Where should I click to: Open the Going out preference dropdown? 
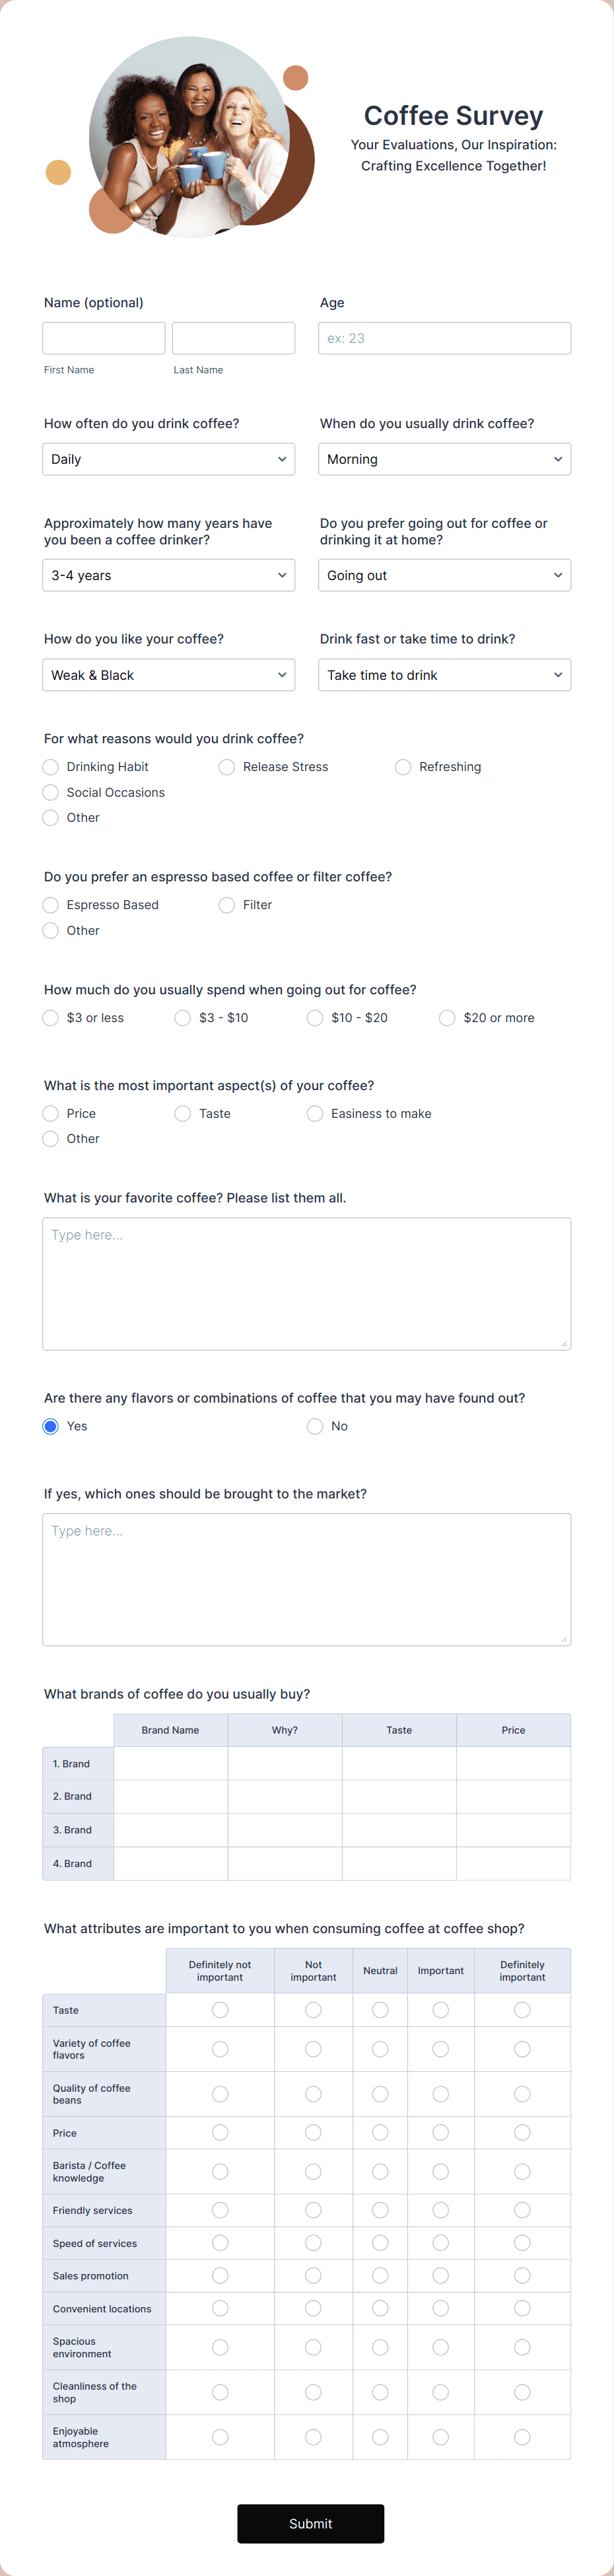click(x=444, y=575)
